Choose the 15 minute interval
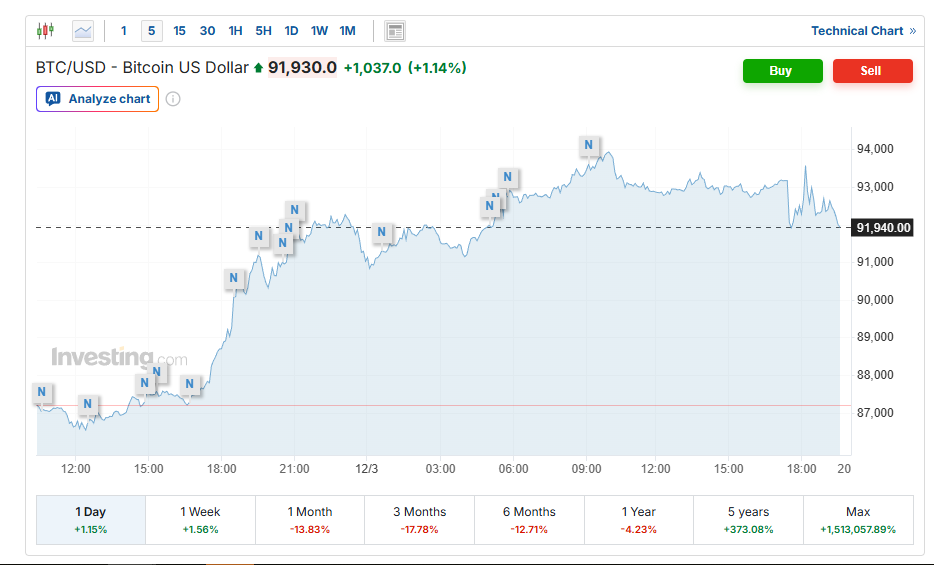The width and height of the screenshot is (934, 565). coord(179,31)
